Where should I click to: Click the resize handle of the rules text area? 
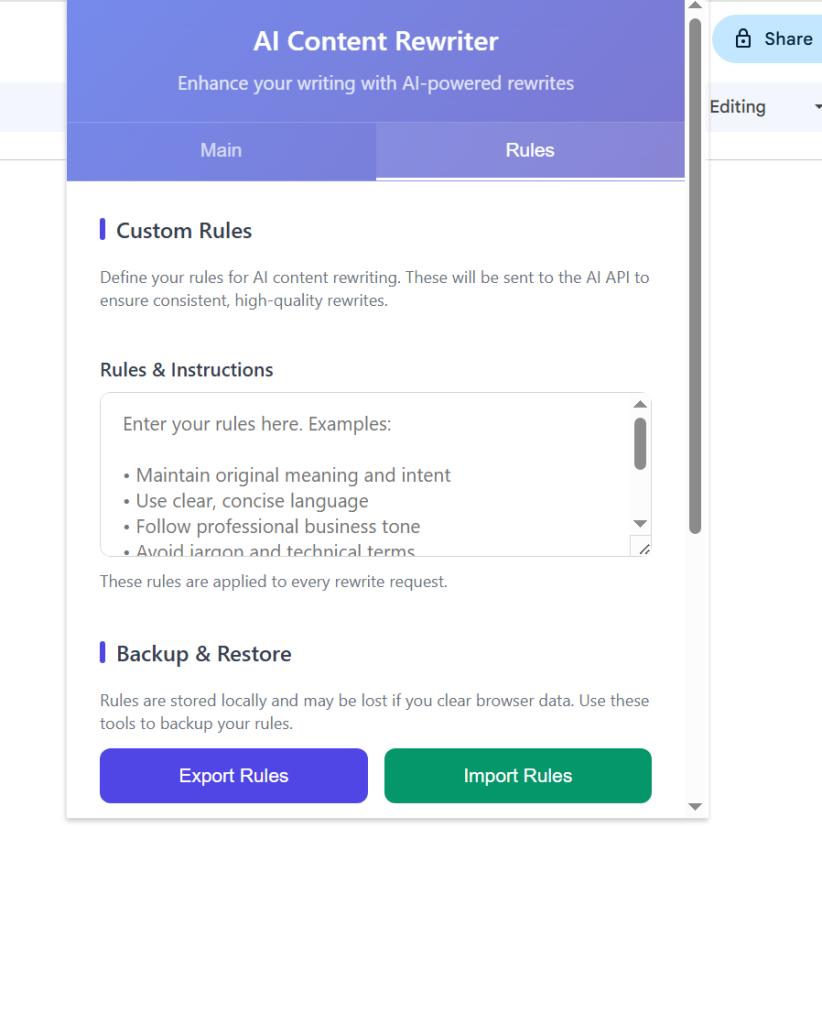645,549
